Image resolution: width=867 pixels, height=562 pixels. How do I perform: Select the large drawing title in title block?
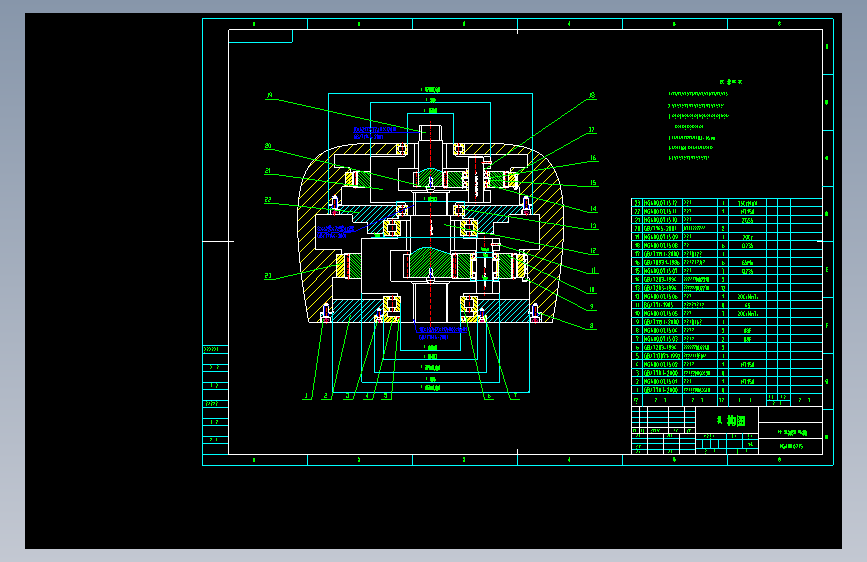pyautogui.click(x=730, y=421)
